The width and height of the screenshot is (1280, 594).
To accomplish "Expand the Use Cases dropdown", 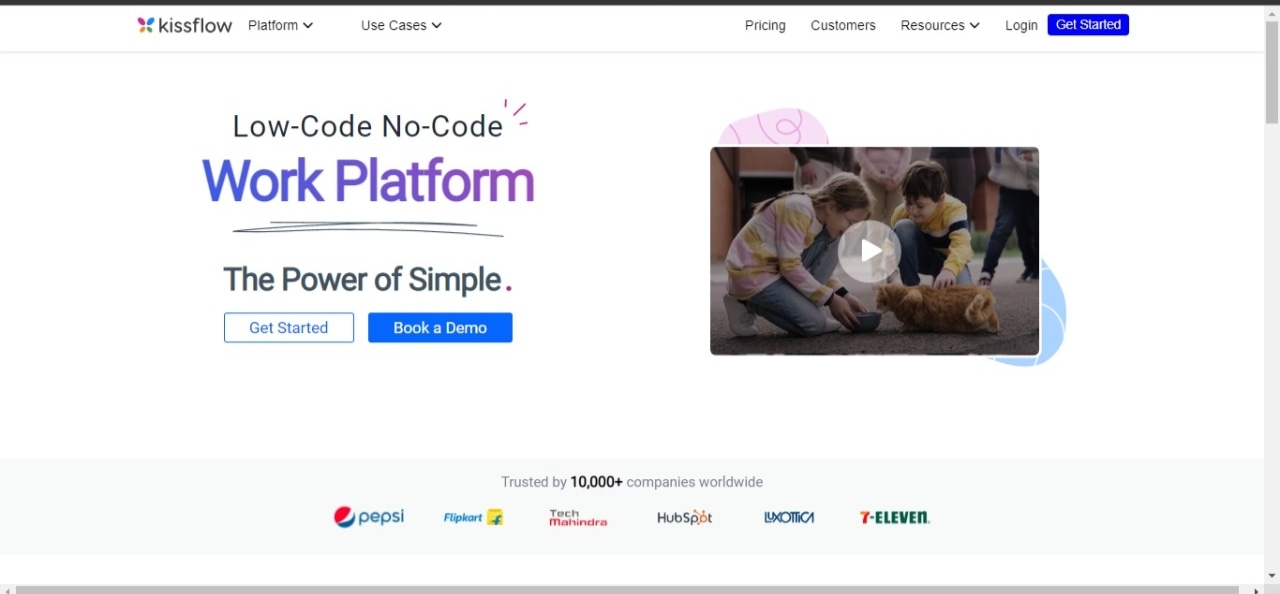I will pyautogui.click(x=401, y=25).
